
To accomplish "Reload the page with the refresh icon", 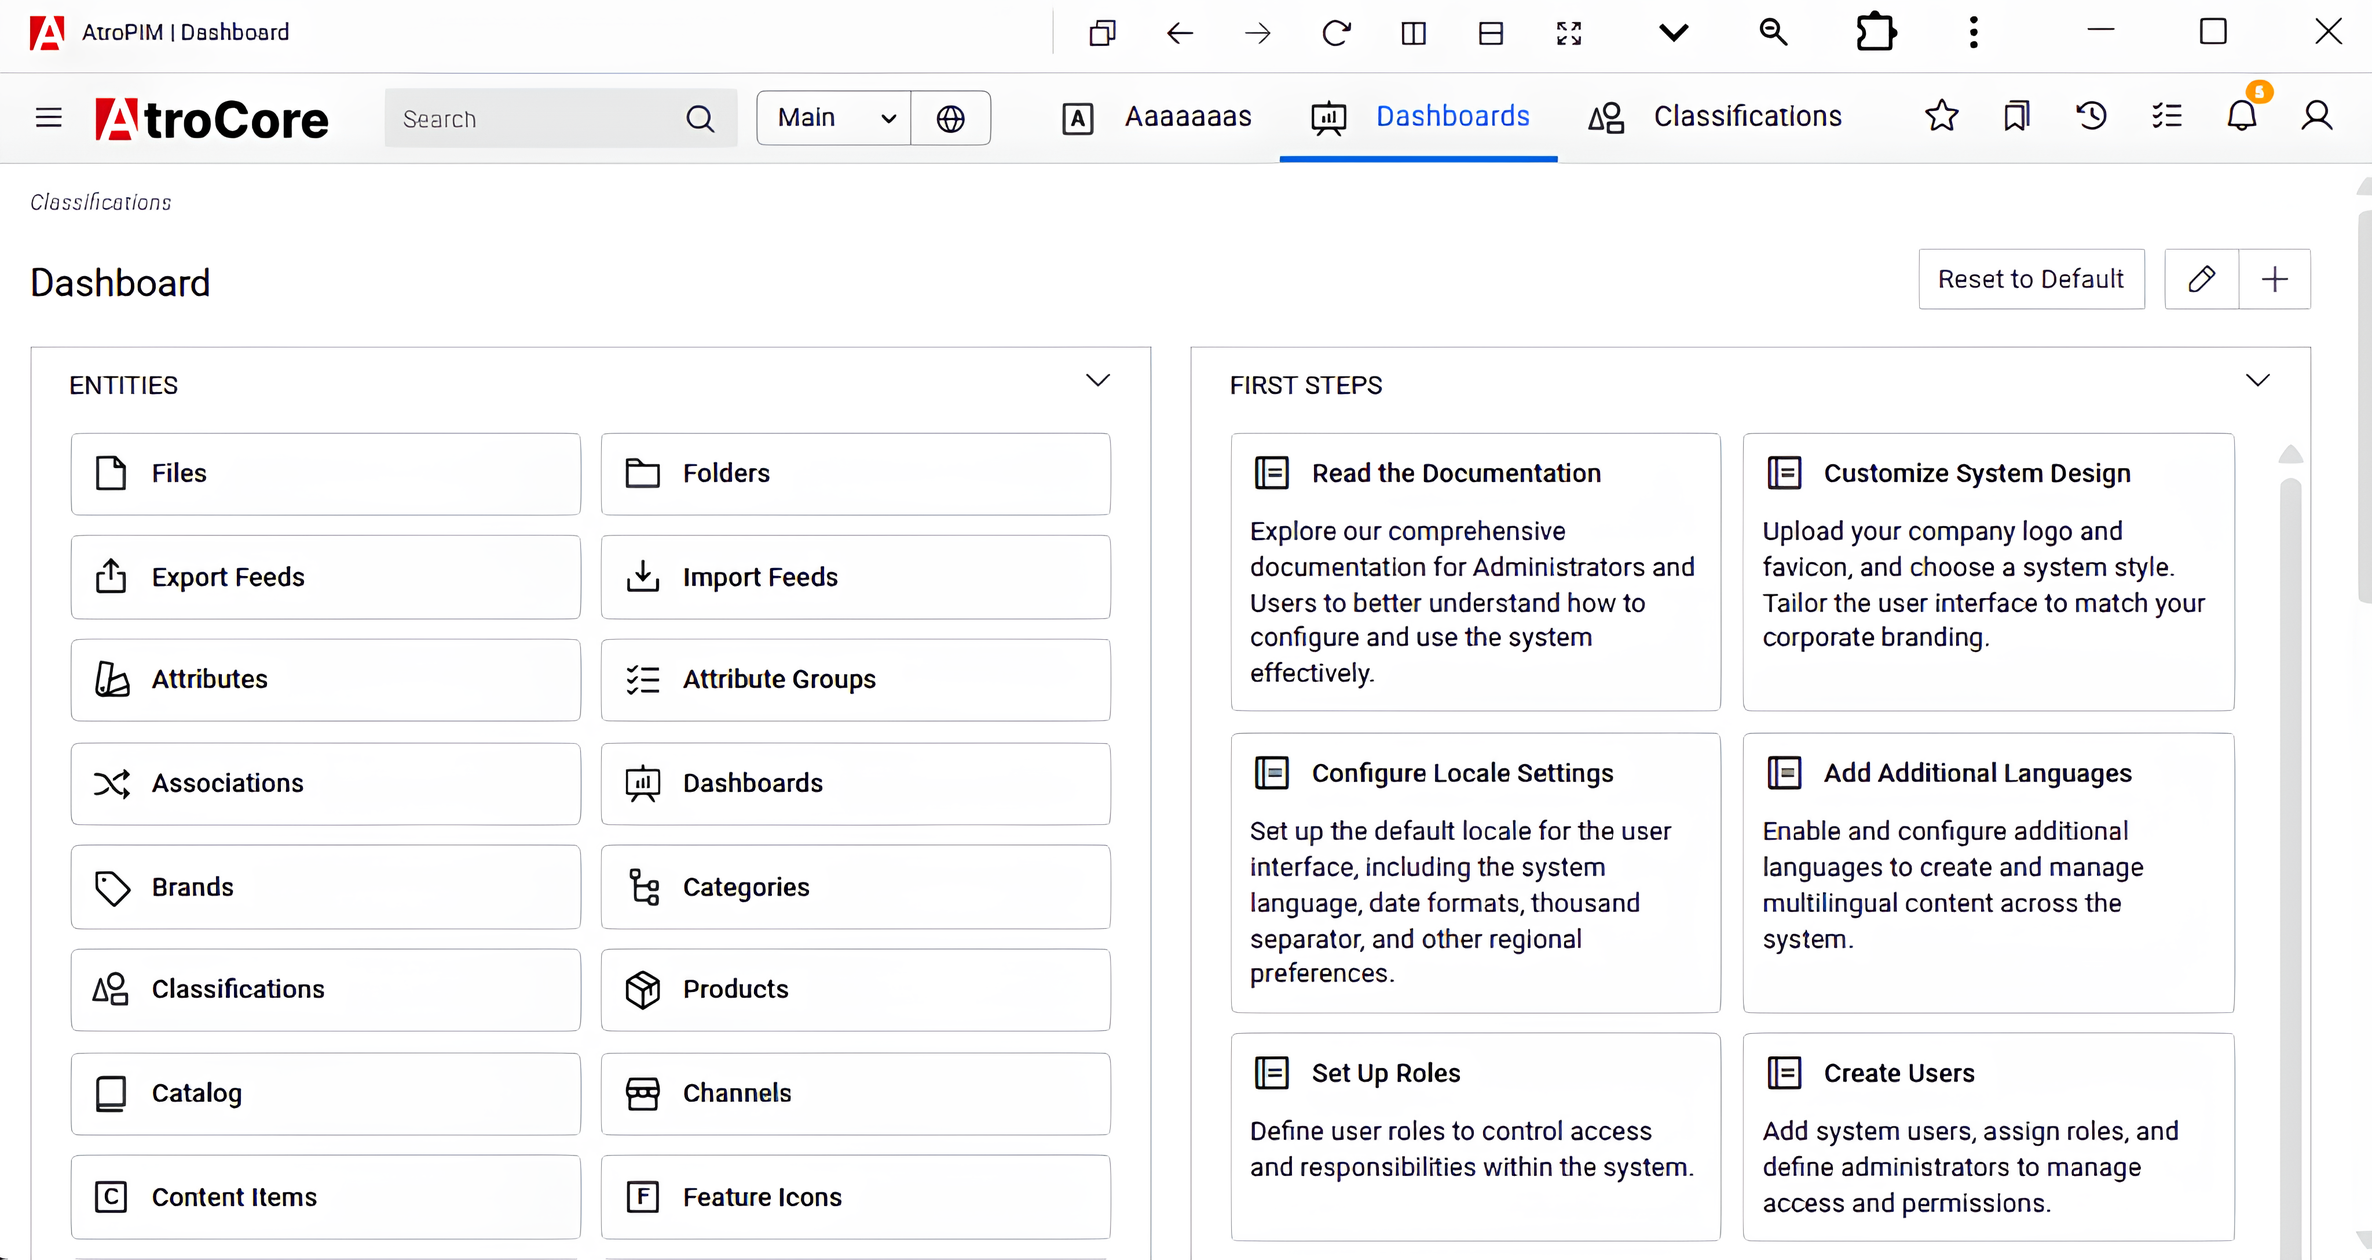I will coord(1335,32).
